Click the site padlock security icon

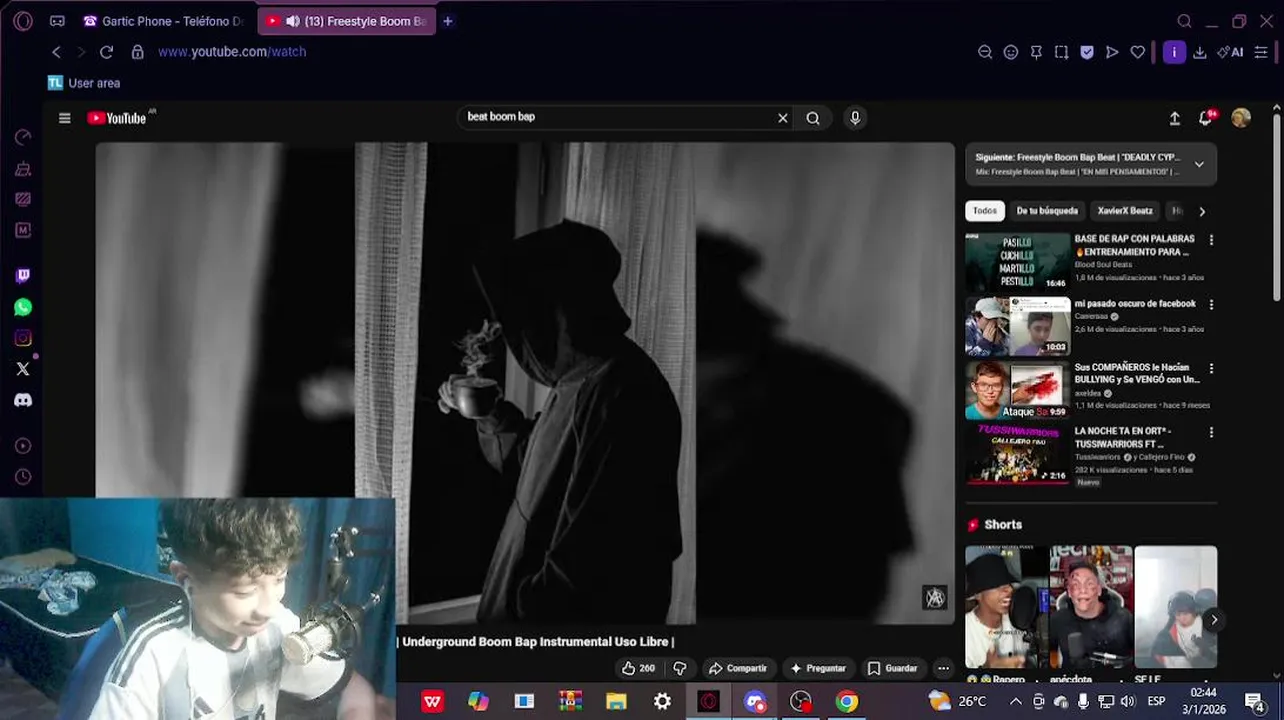click(x=138, y=52)
